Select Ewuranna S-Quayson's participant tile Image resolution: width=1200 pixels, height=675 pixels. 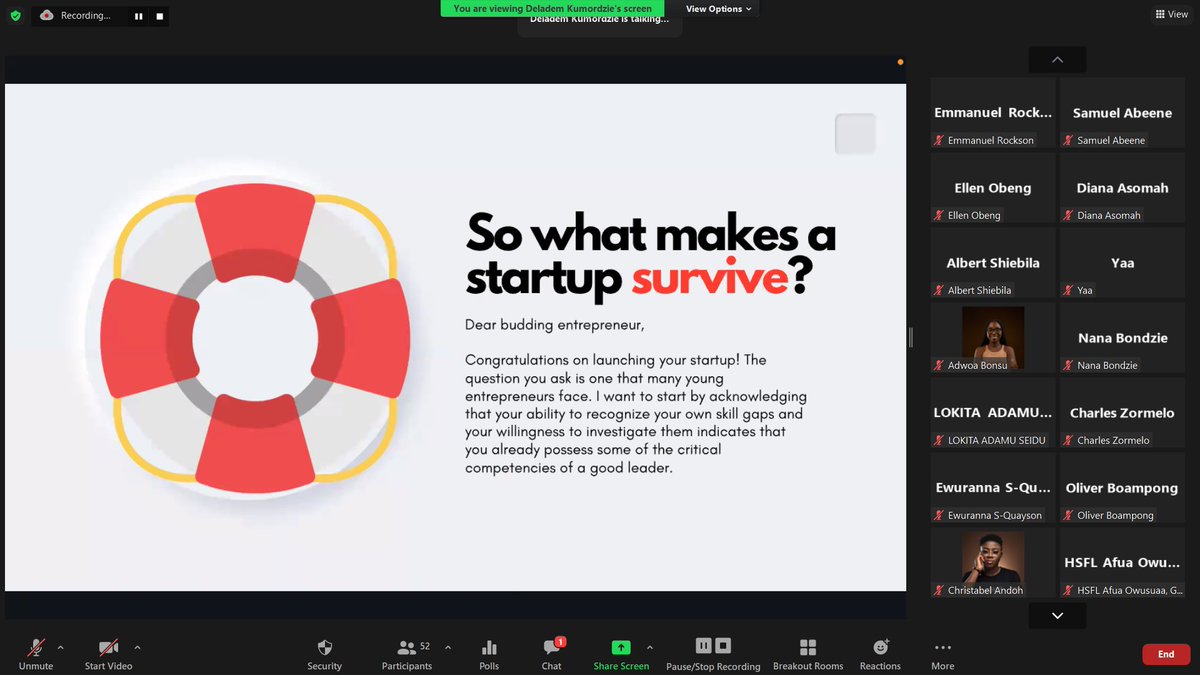tap(993, 488)
